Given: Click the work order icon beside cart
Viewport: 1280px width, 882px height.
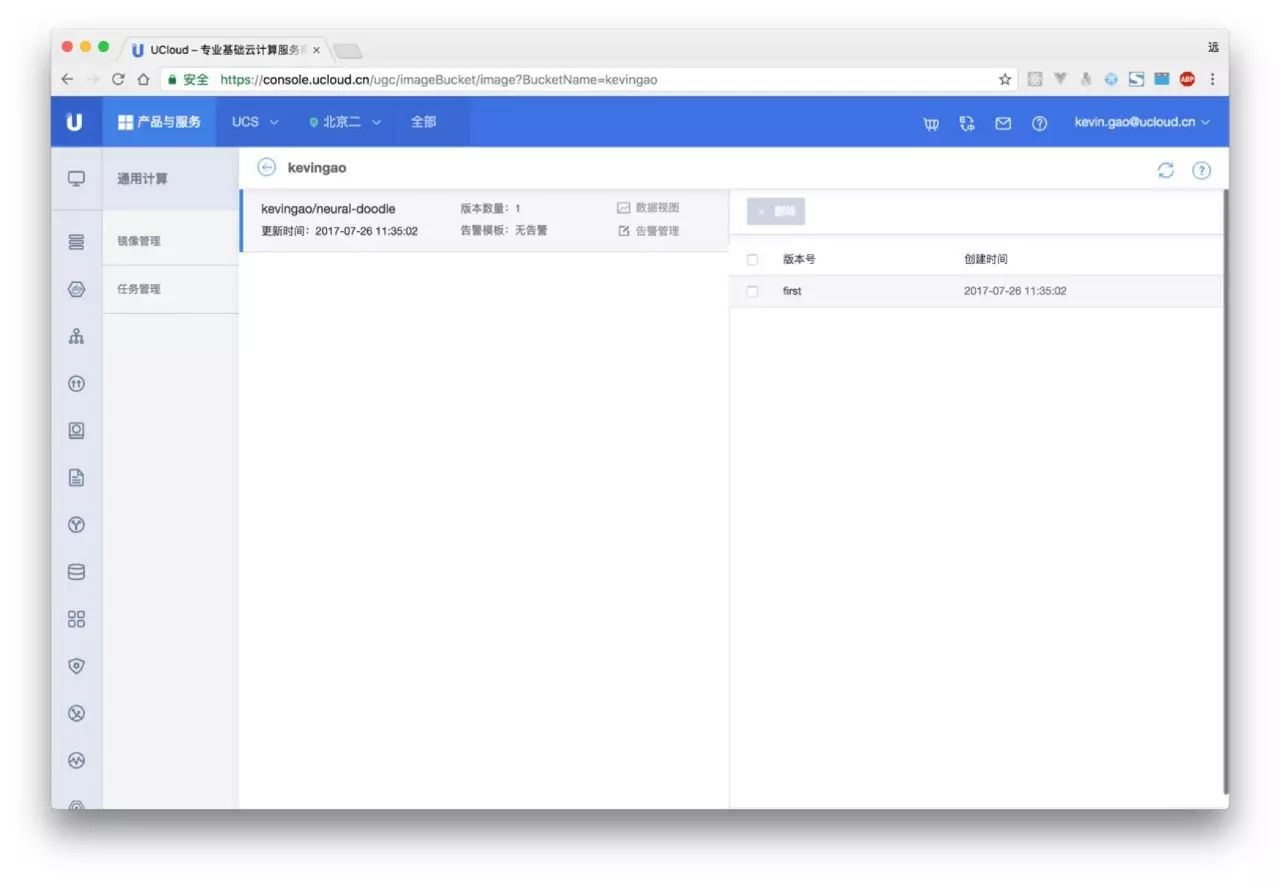Looking at the screenshot, I should click(x=967, y=123).
